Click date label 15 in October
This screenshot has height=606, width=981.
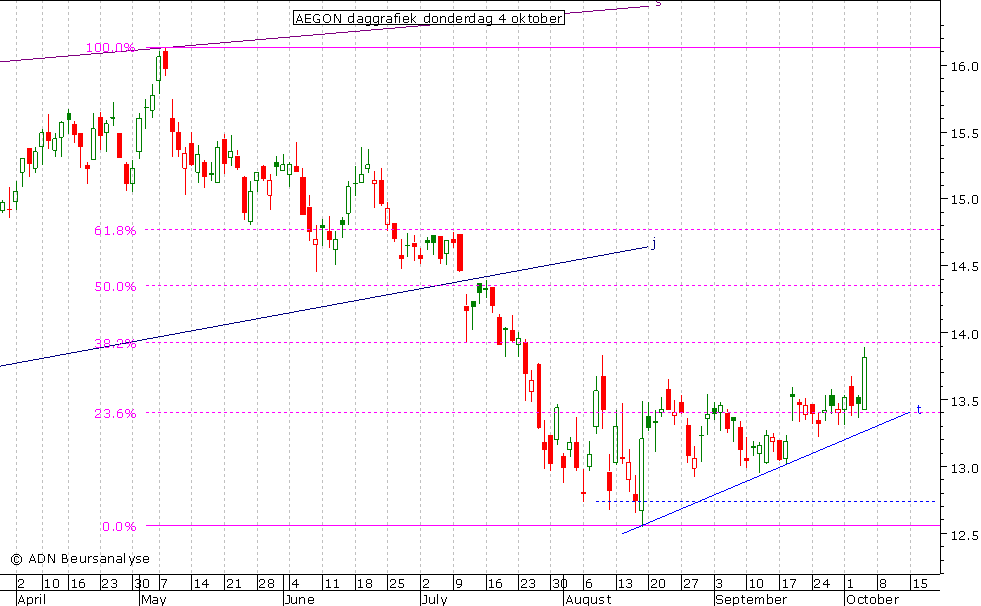[x=919, y=583]
